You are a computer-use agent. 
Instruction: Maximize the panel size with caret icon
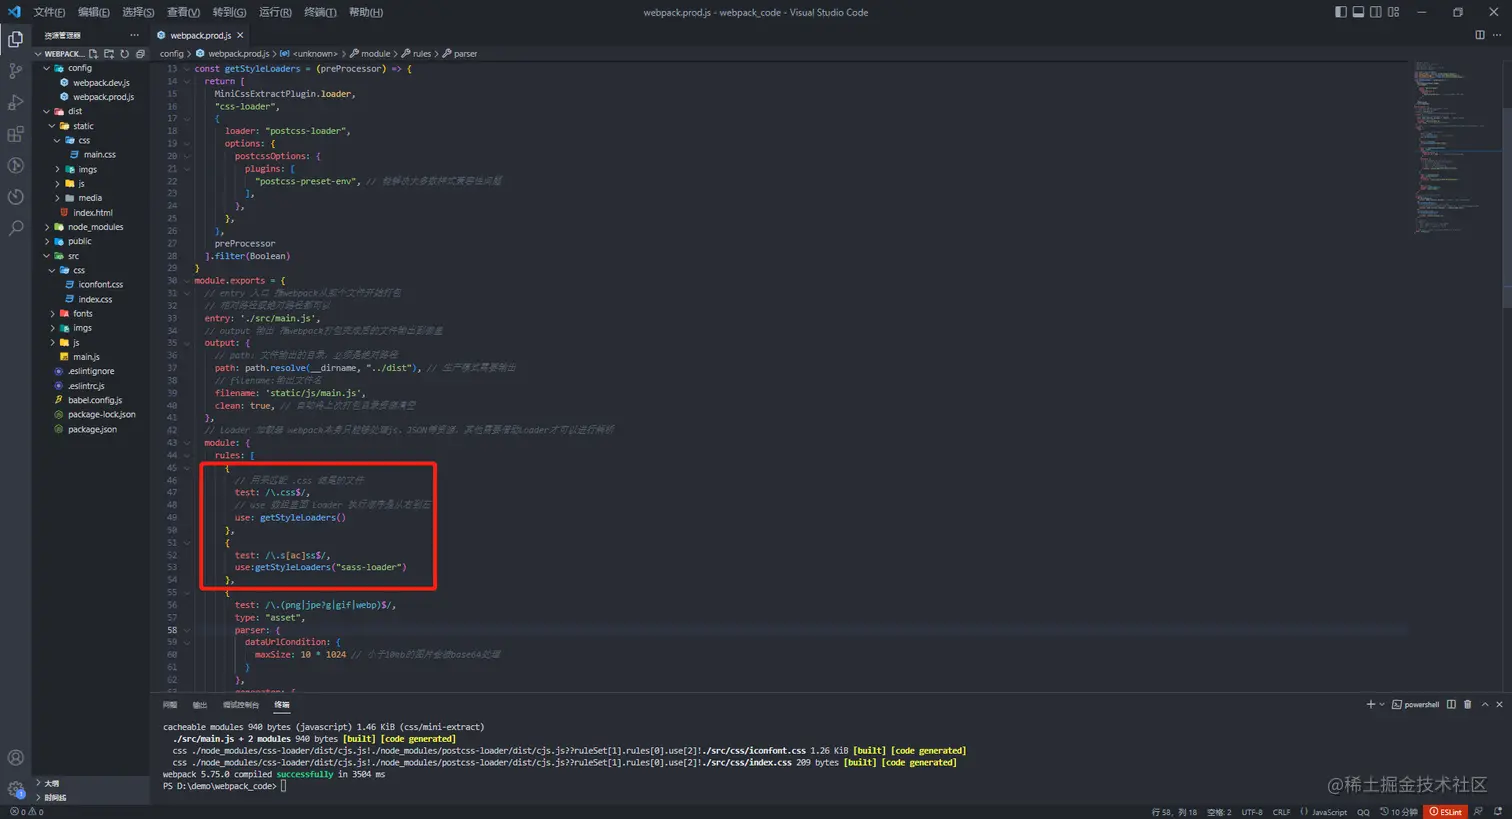pyautogui.click(x=1485, y=705)
